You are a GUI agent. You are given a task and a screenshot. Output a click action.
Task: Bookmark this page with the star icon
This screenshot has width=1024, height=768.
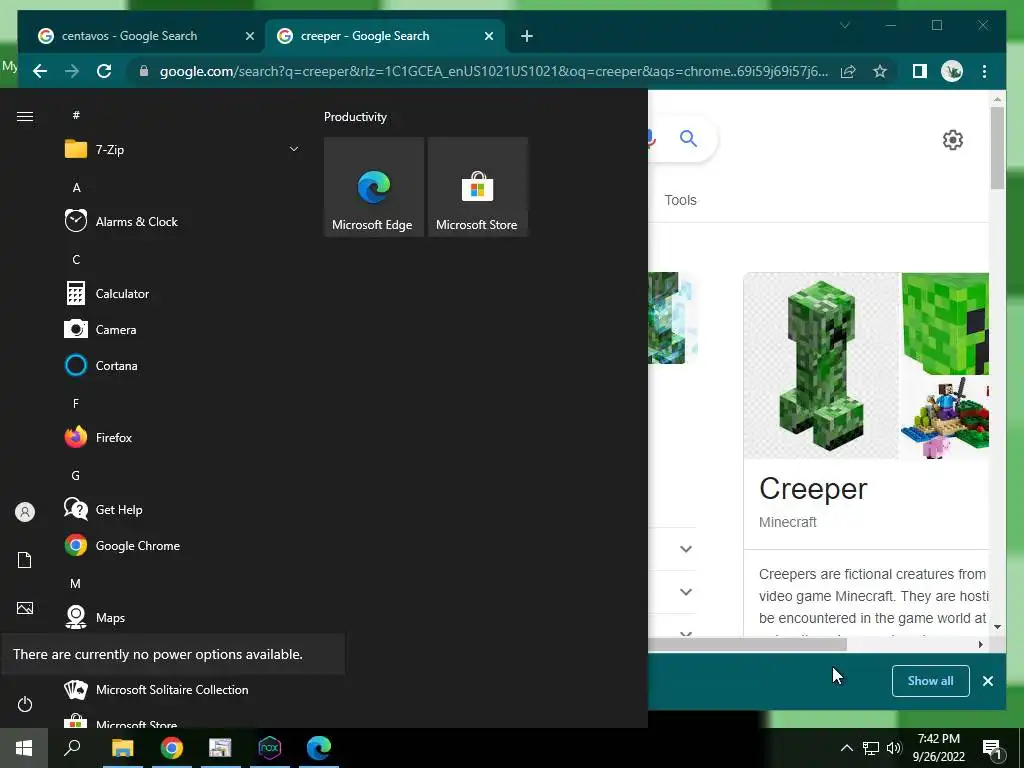880,71
